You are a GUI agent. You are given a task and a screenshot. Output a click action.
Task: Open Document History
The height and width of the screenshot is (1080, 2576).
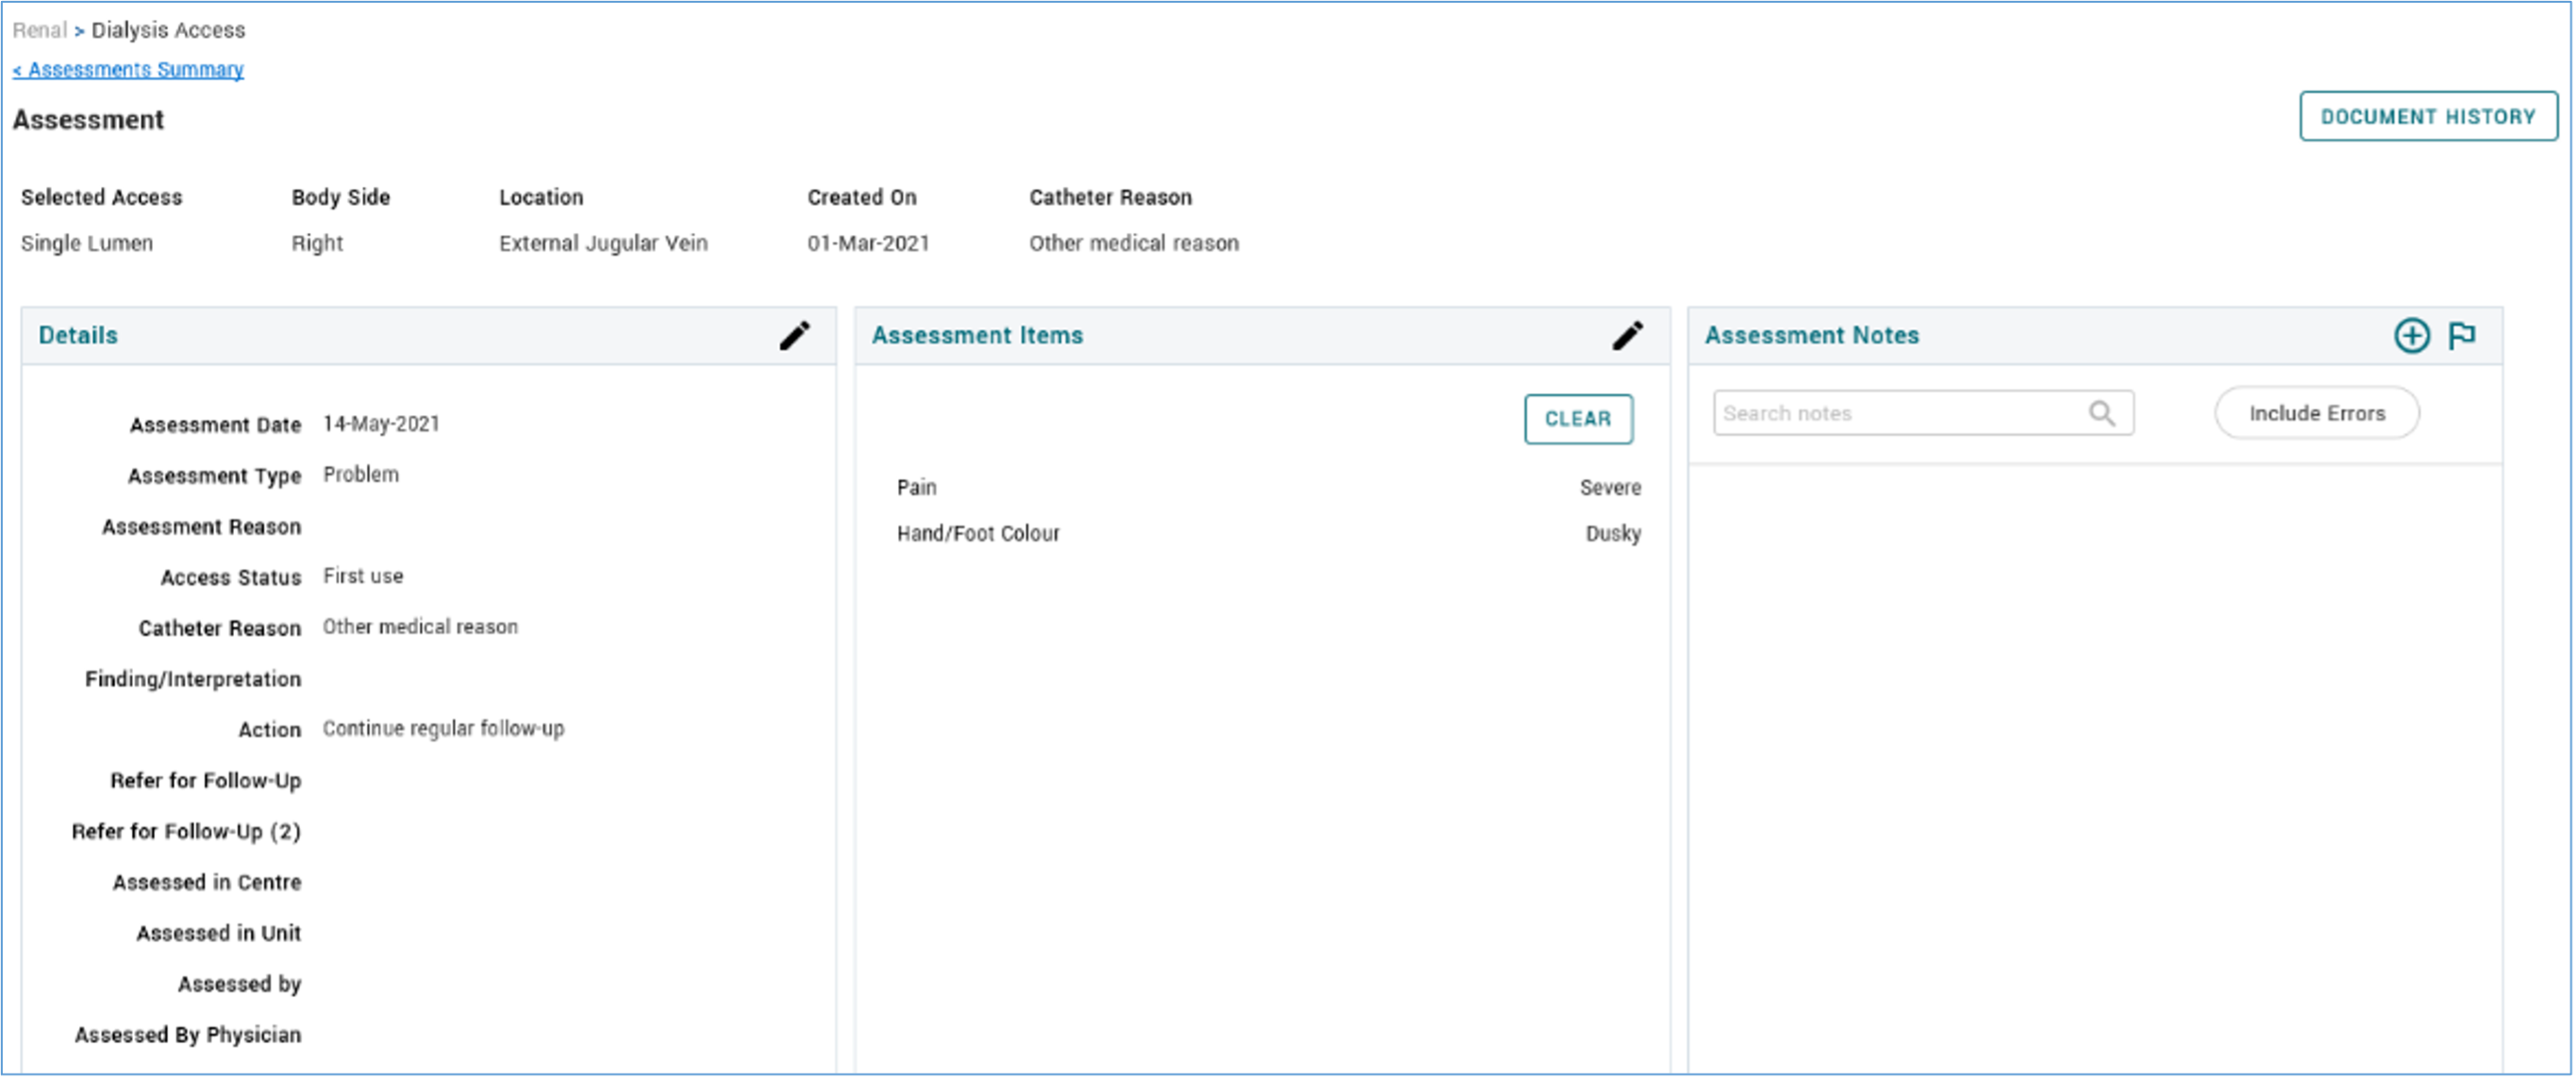point(2427,117)
